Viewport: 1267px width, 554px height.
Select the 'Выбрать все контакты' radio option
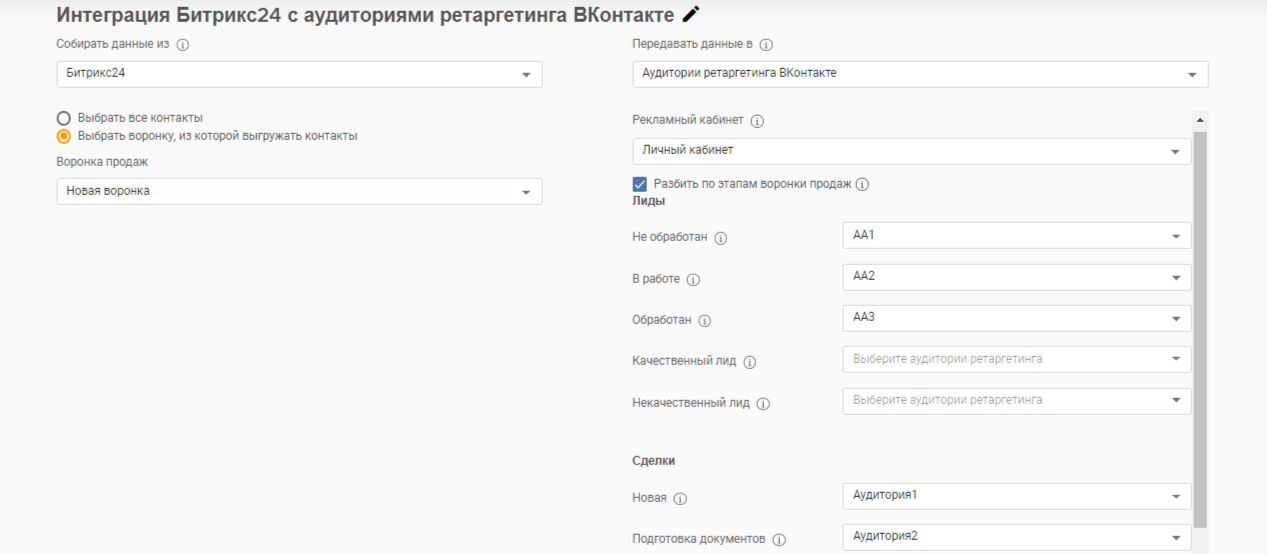(x=64, y=118)
